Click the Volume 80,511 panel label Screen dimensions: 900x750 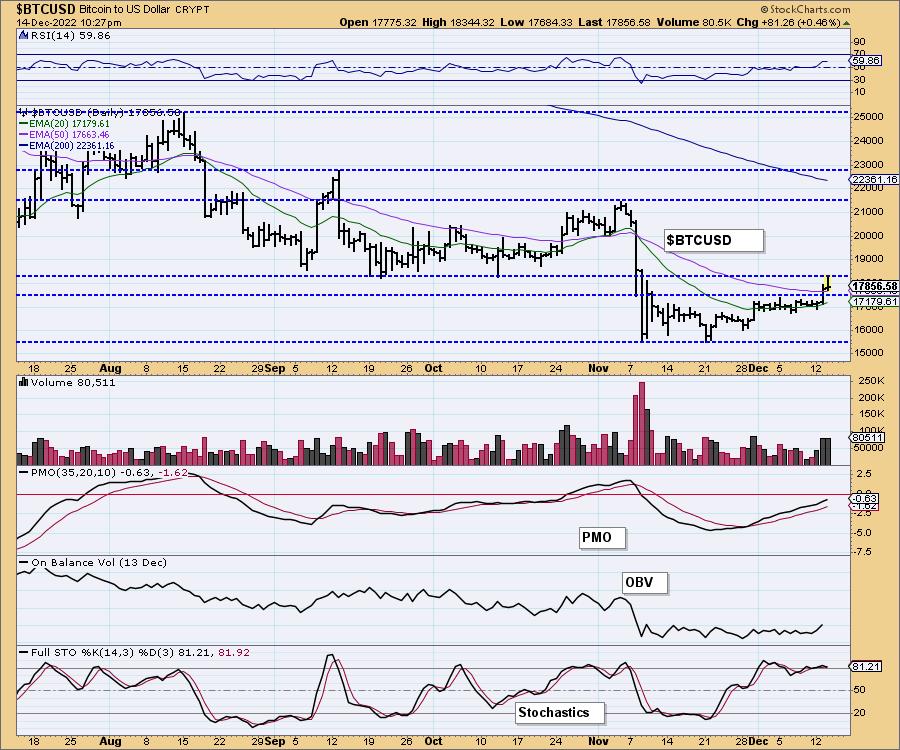click(73, 382)
